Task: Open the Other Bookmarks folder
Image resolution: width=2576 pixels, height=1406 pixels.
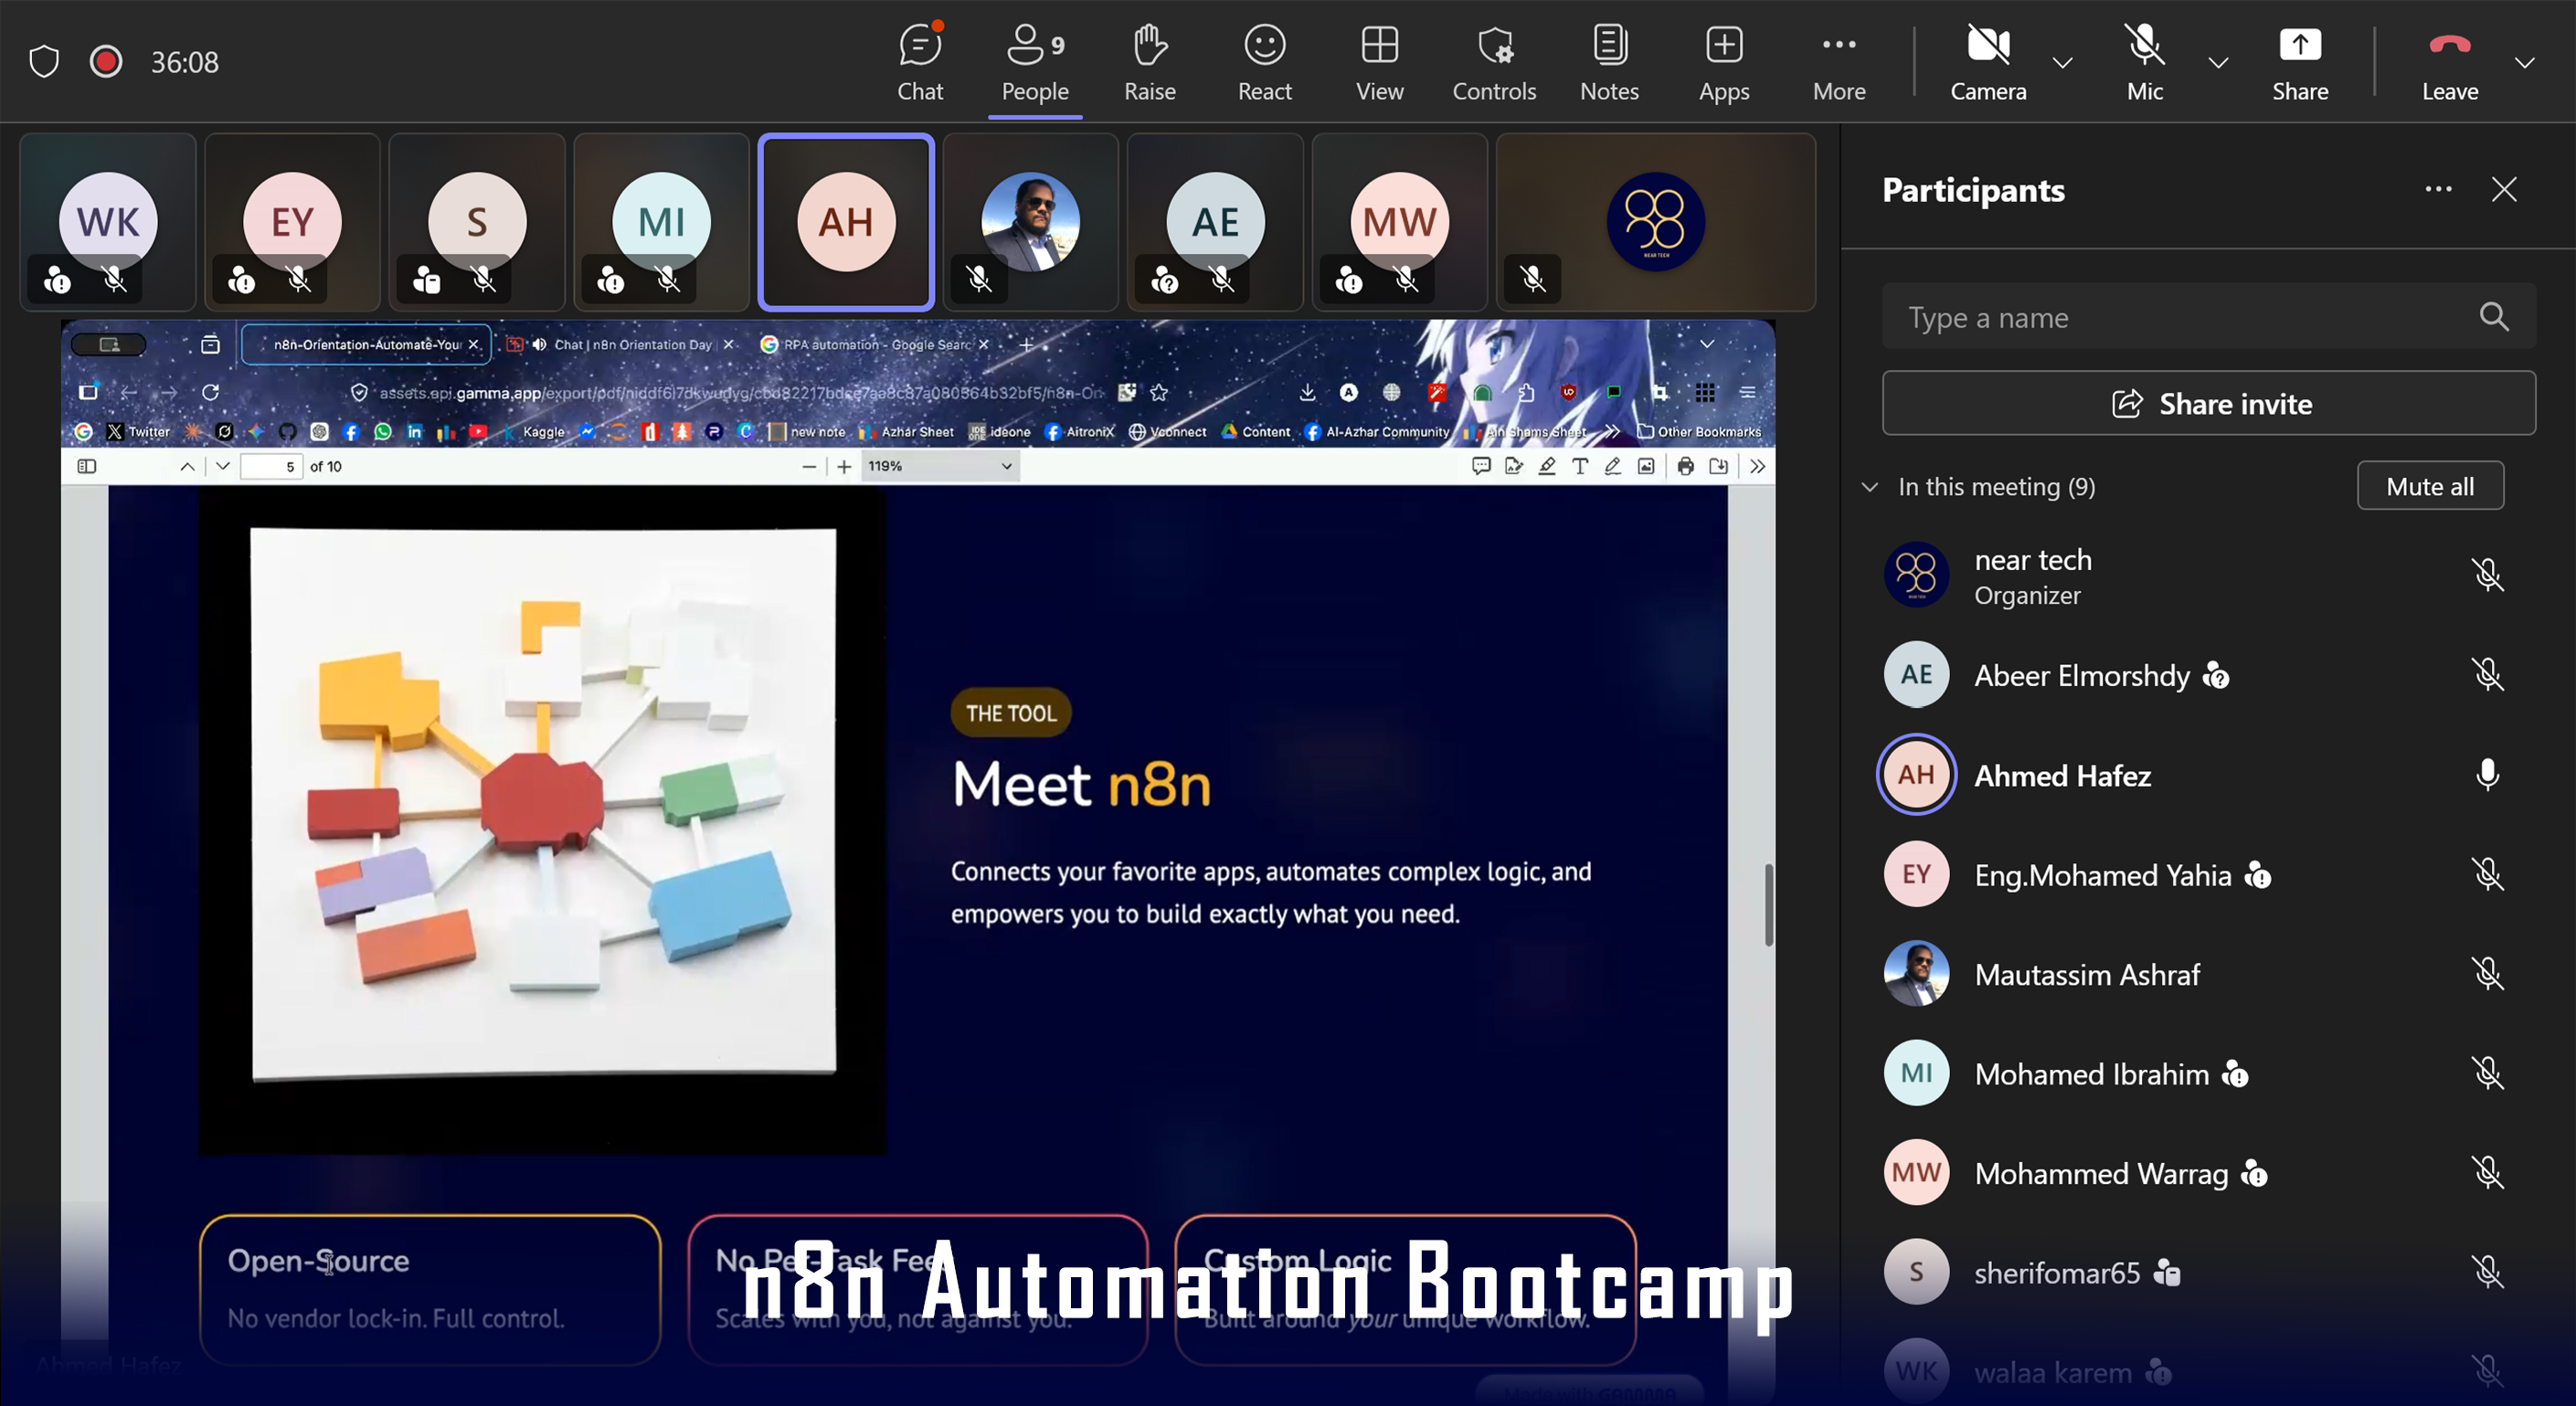Action: [1699, 431]
